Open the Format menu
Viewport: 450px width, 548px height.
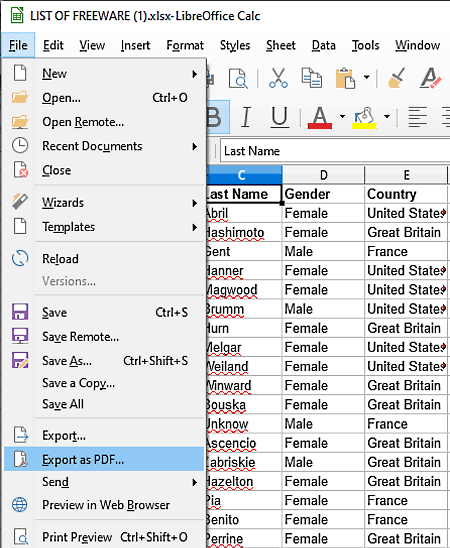185,45
